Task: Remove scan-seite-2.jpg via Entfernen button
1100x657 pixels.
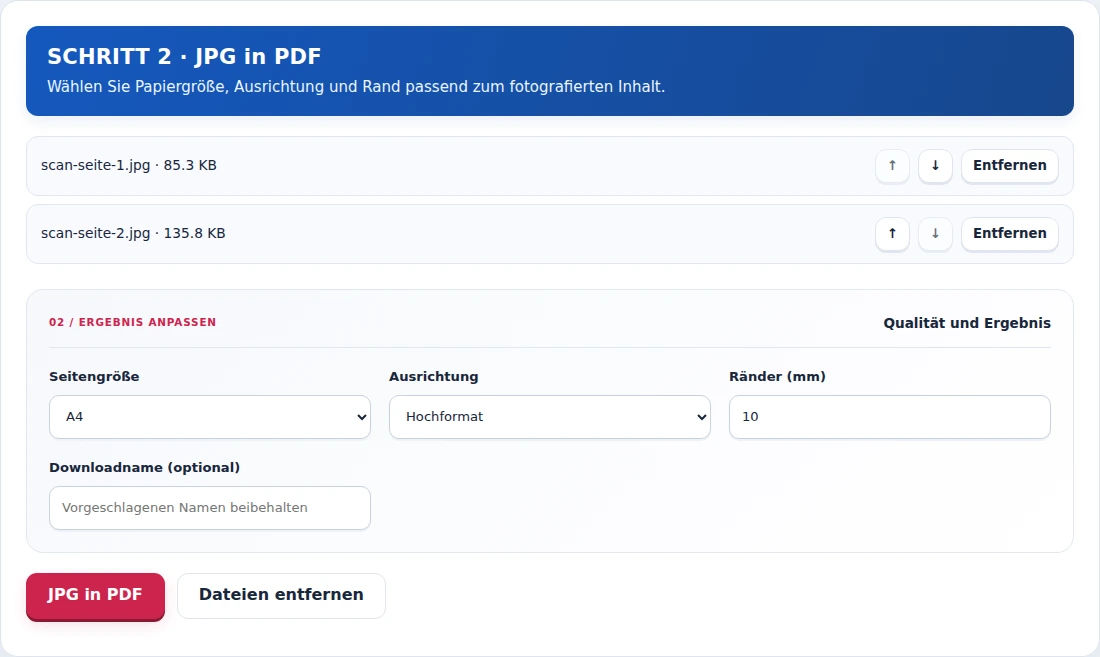Action: click(1010, 234)
